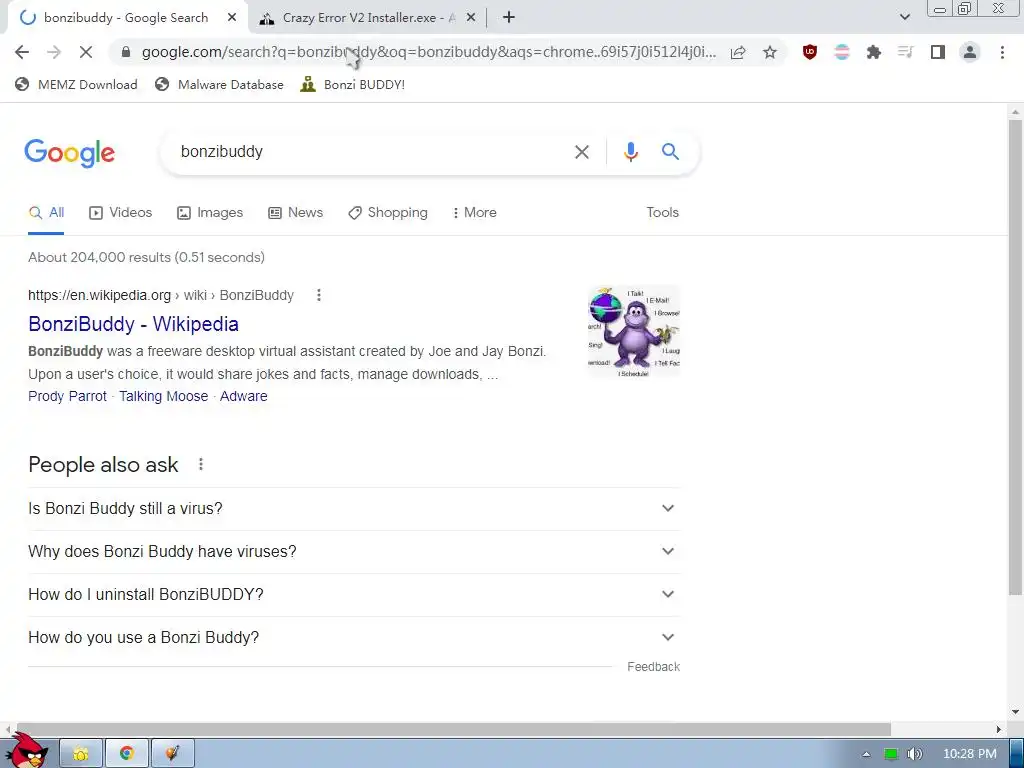Click the uBlock Origin extension icon
The width and height of the screenshot is (1024, 768).
pyautogui.click(x=809, y=52)
